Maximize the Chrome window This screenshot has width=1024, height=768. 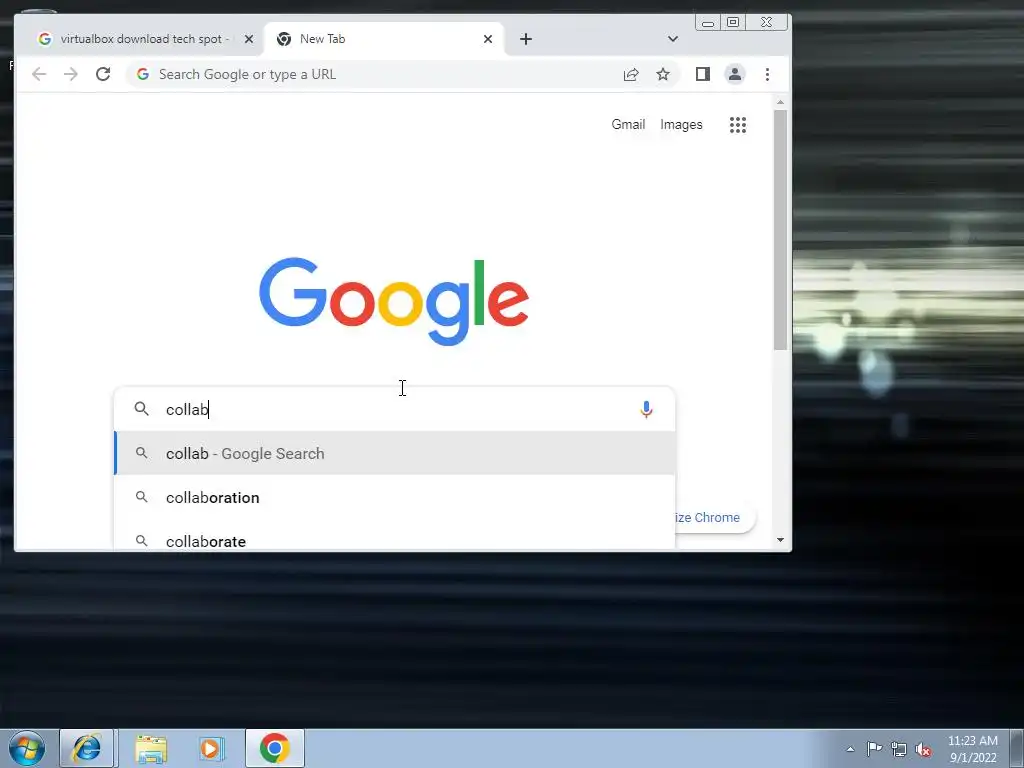(x=733, y=23)
